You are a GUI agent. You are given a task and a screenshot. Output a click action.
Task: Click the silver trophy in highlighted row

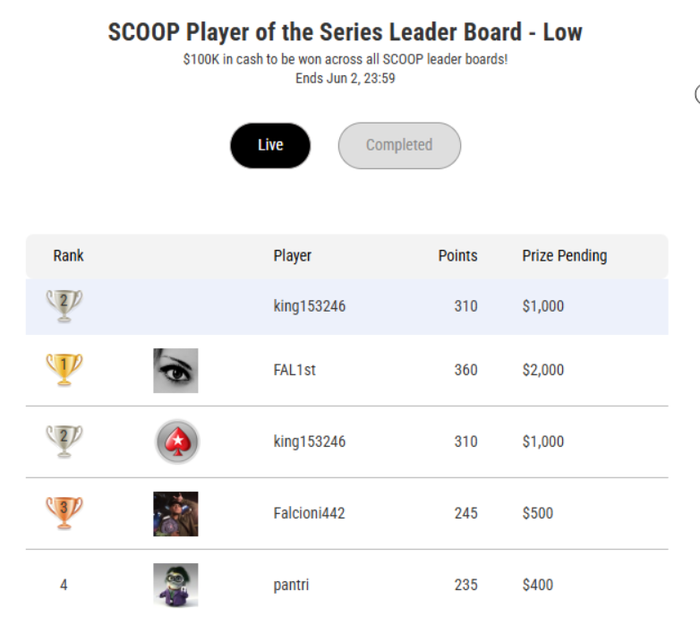coord(64,306)
